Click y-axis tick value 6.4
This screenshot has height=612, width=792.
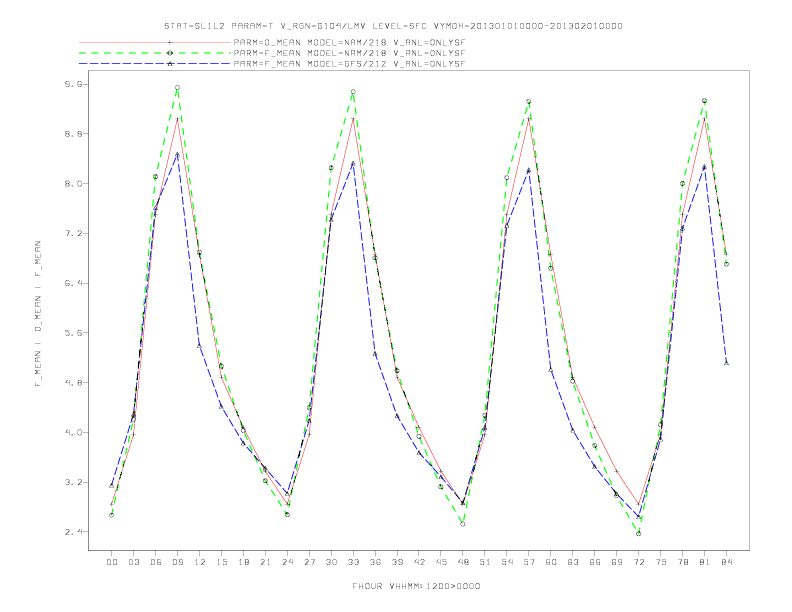pos(72,283)
